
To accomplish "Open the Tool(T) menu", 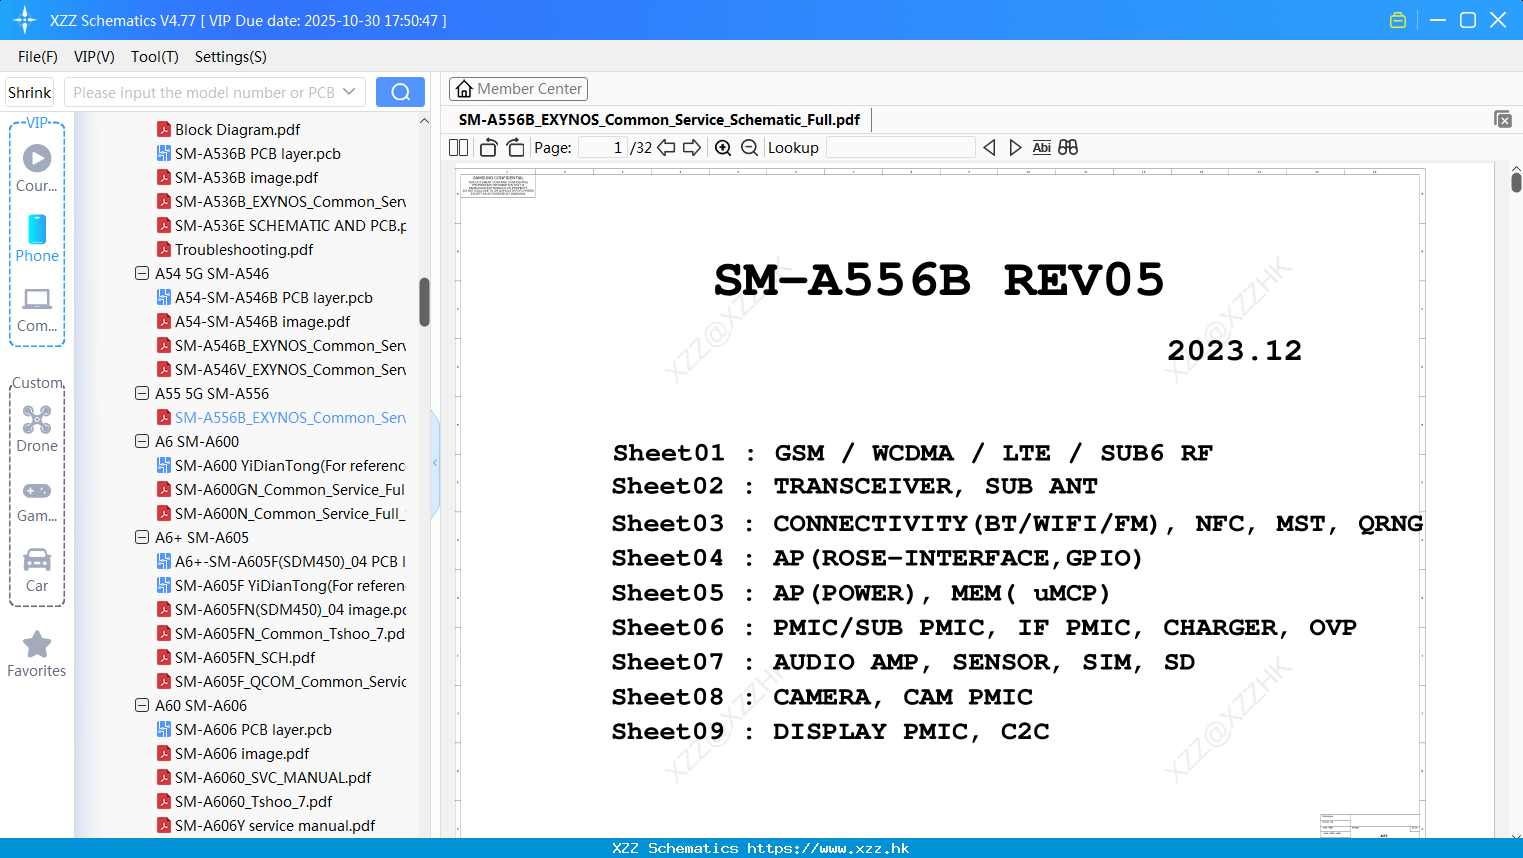I will point(155,57).
